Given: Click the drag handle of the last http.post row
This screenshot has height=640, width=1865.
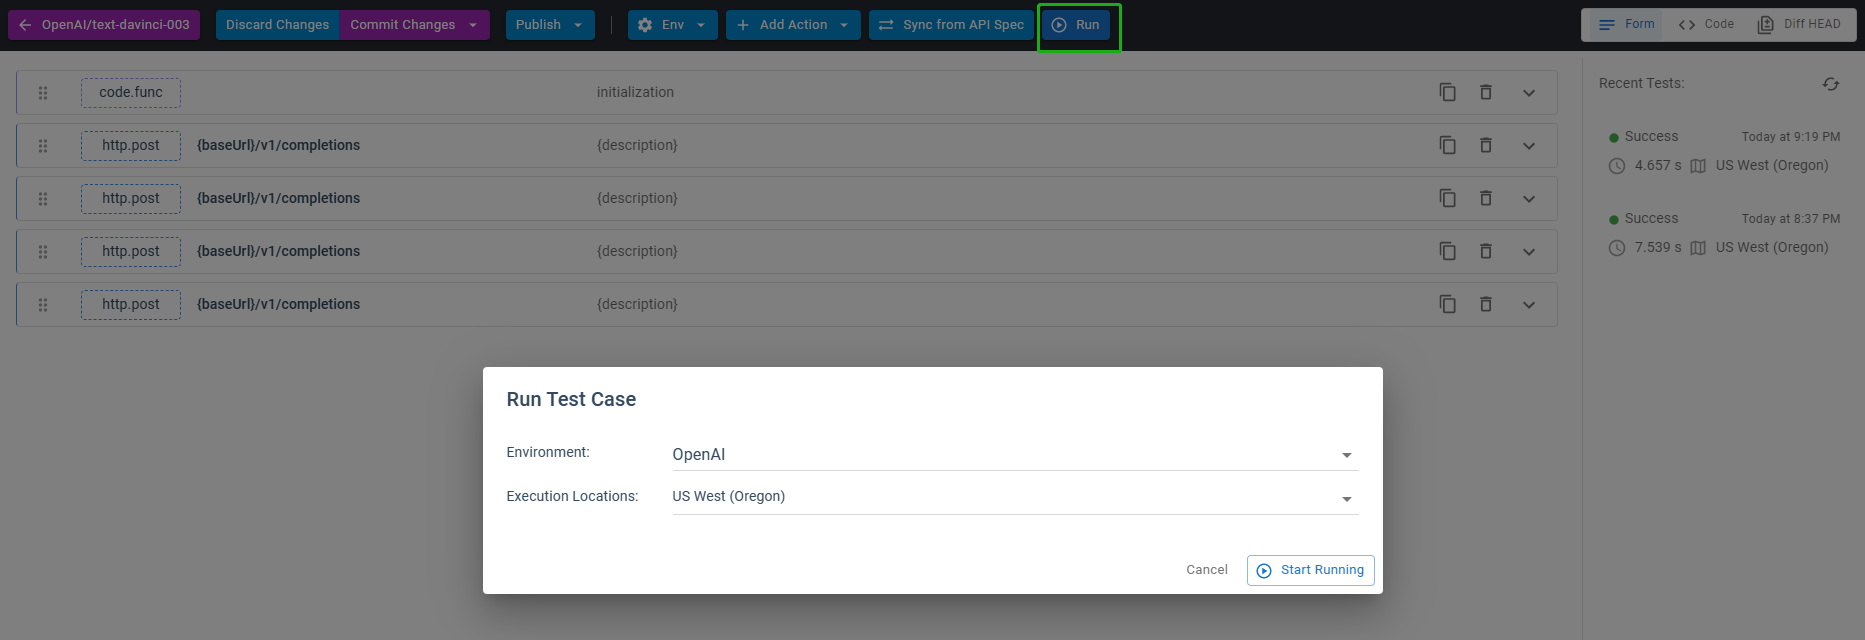Looking at the screenshot, I should [43, 305].
